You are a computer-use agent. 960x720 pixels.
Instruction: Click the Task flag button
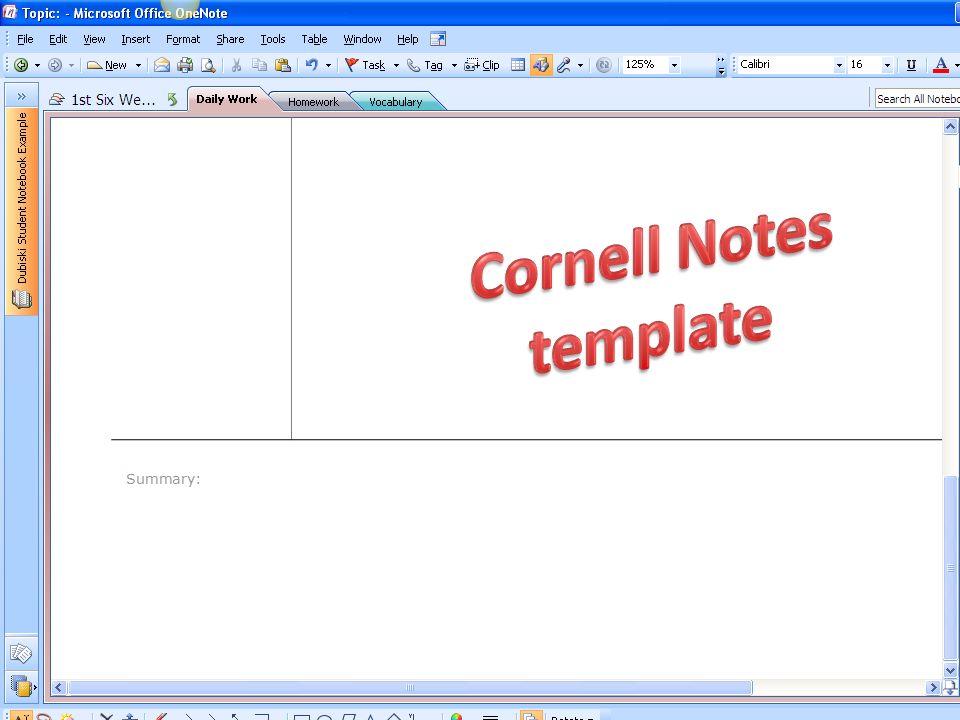click(x=365, y=65)
